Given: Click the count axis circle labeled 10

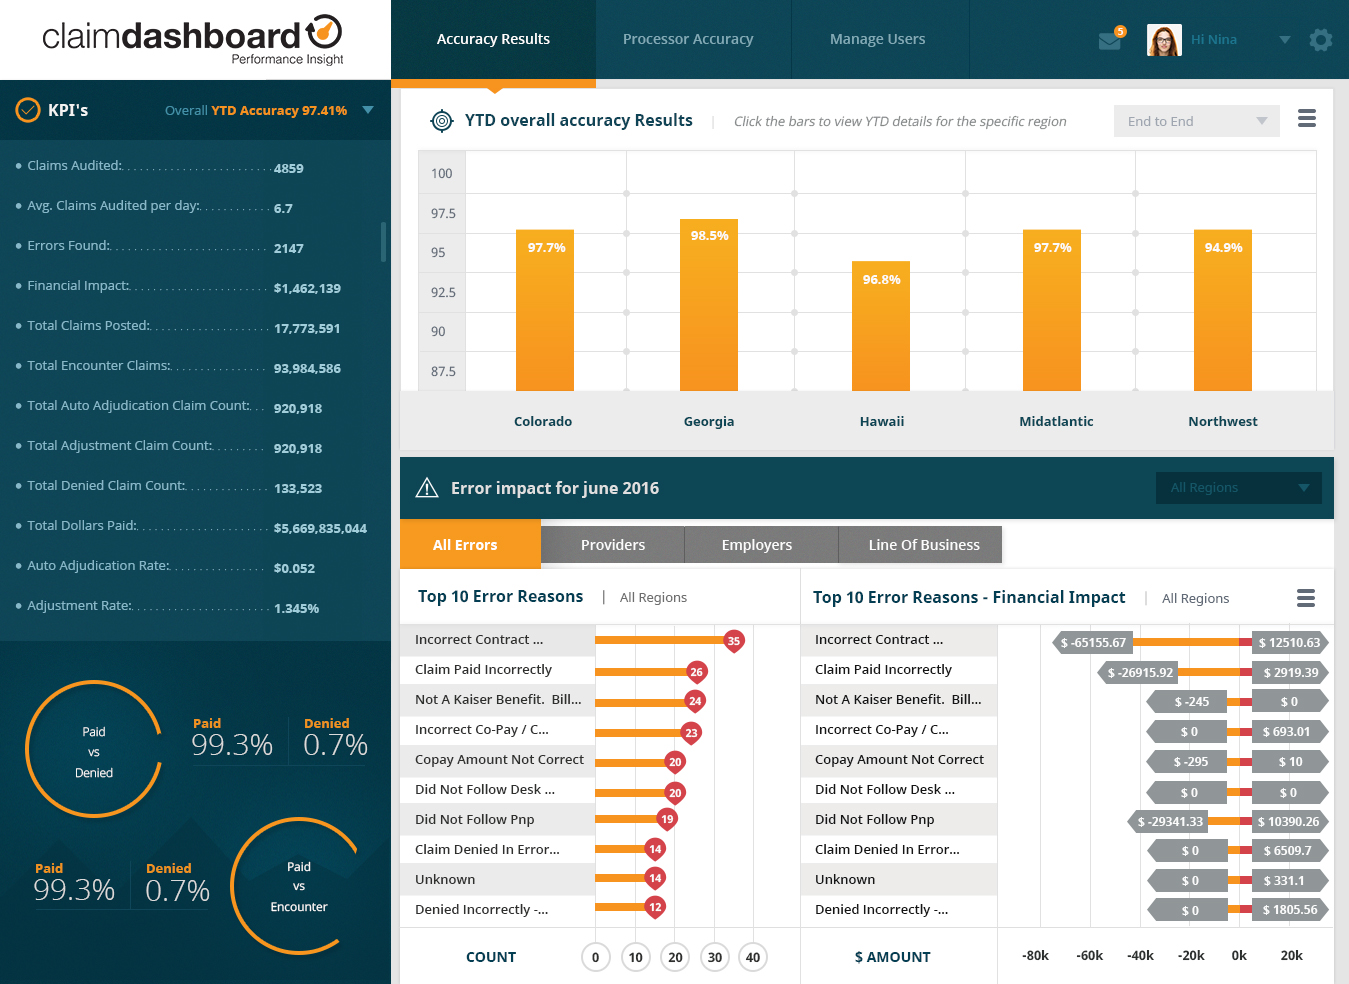Looking at the screenshot, I should tap(635, 957).
